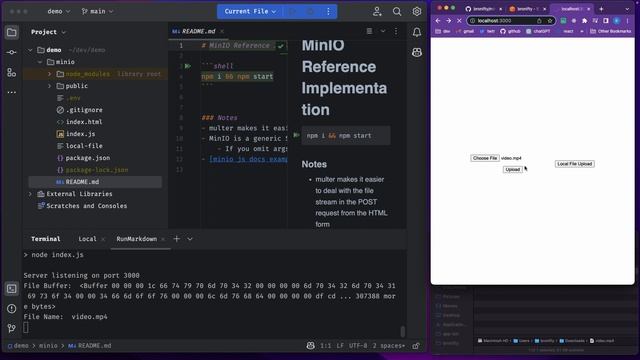Select package.json in project tree
The image size is (640, 360).
87,158
